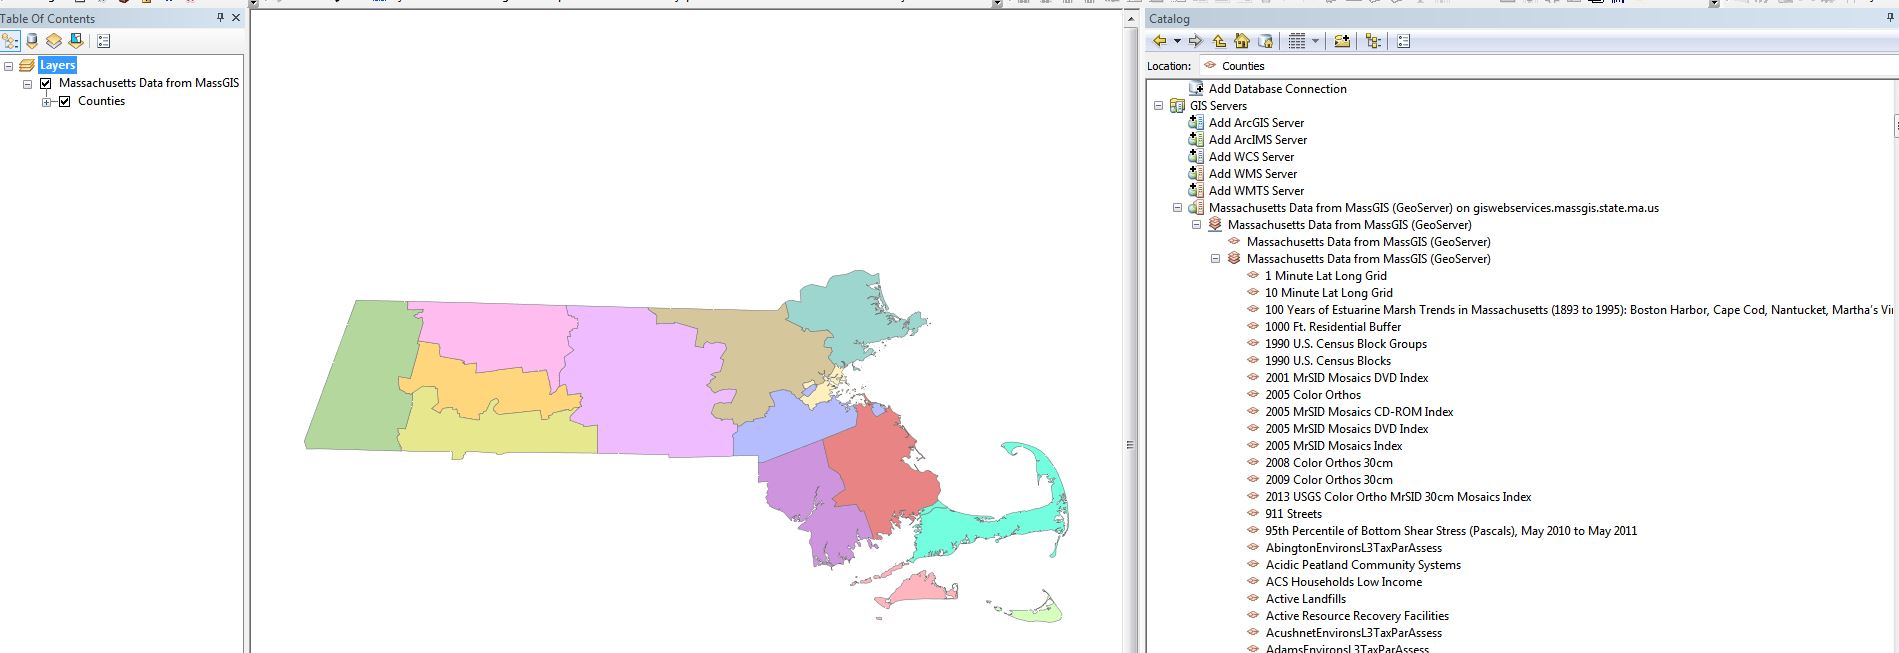The image size is (1899, 653).
Task: Click Add WCS Server
Action: point(1251,157)
